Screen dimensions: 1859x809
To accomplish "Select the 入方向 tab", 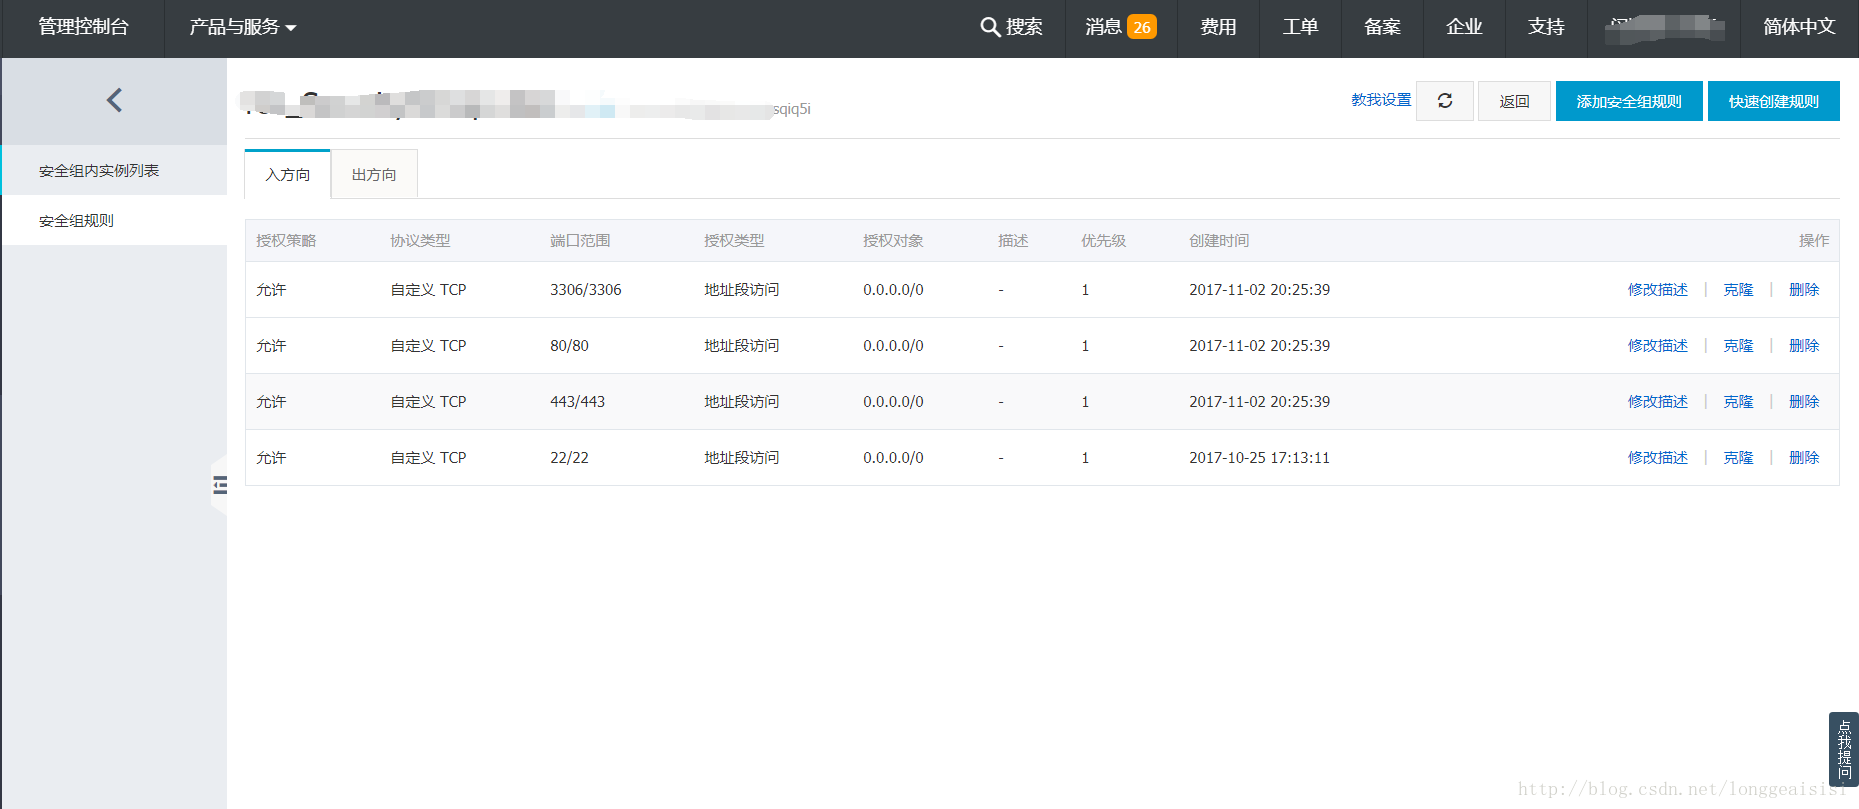I will pyautogui.click(x=288, y=175).
